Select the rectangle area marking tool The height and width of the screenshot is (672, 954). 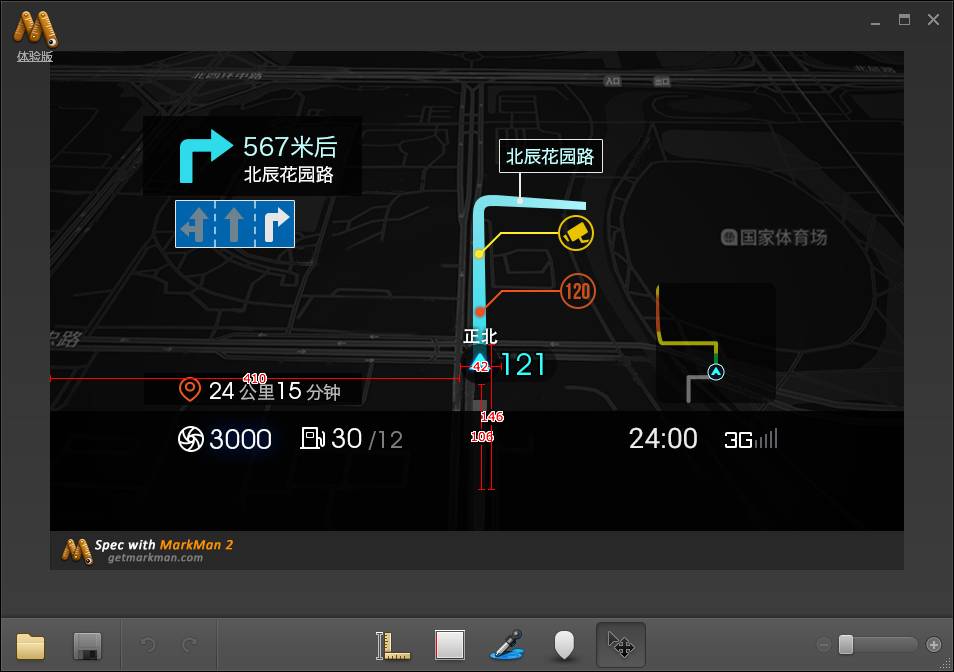click(450, 645)
